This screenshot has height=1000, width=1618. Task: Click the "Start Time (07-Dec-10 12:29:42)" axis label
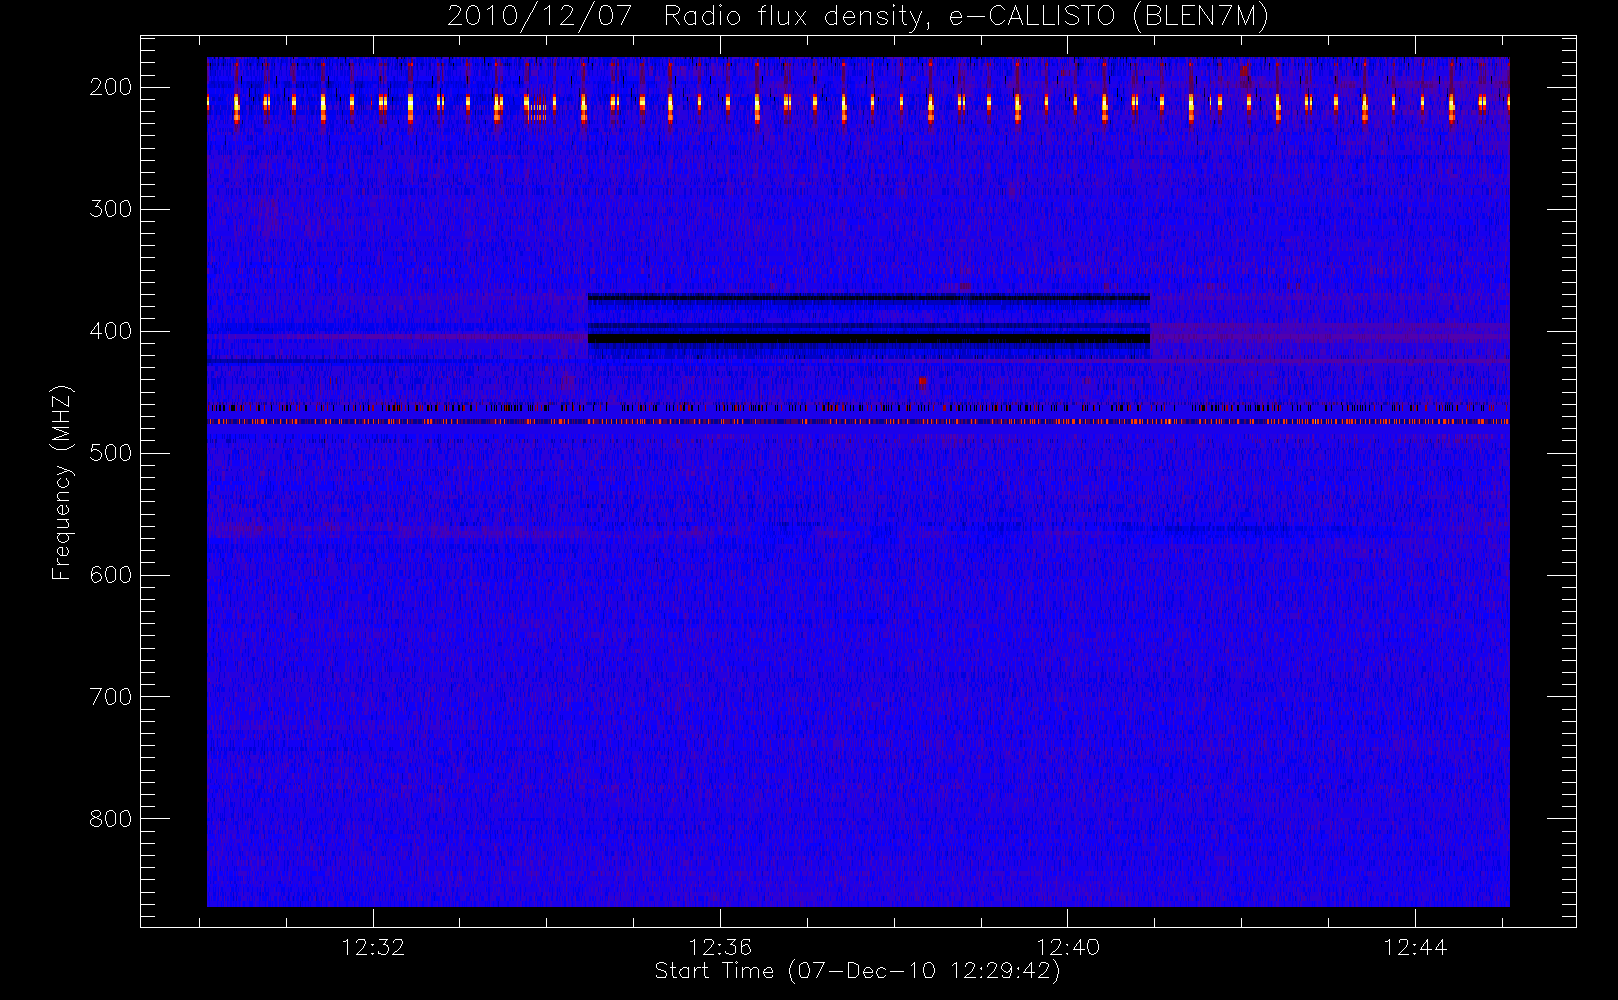pyautogui.click(x=857, y=971)
